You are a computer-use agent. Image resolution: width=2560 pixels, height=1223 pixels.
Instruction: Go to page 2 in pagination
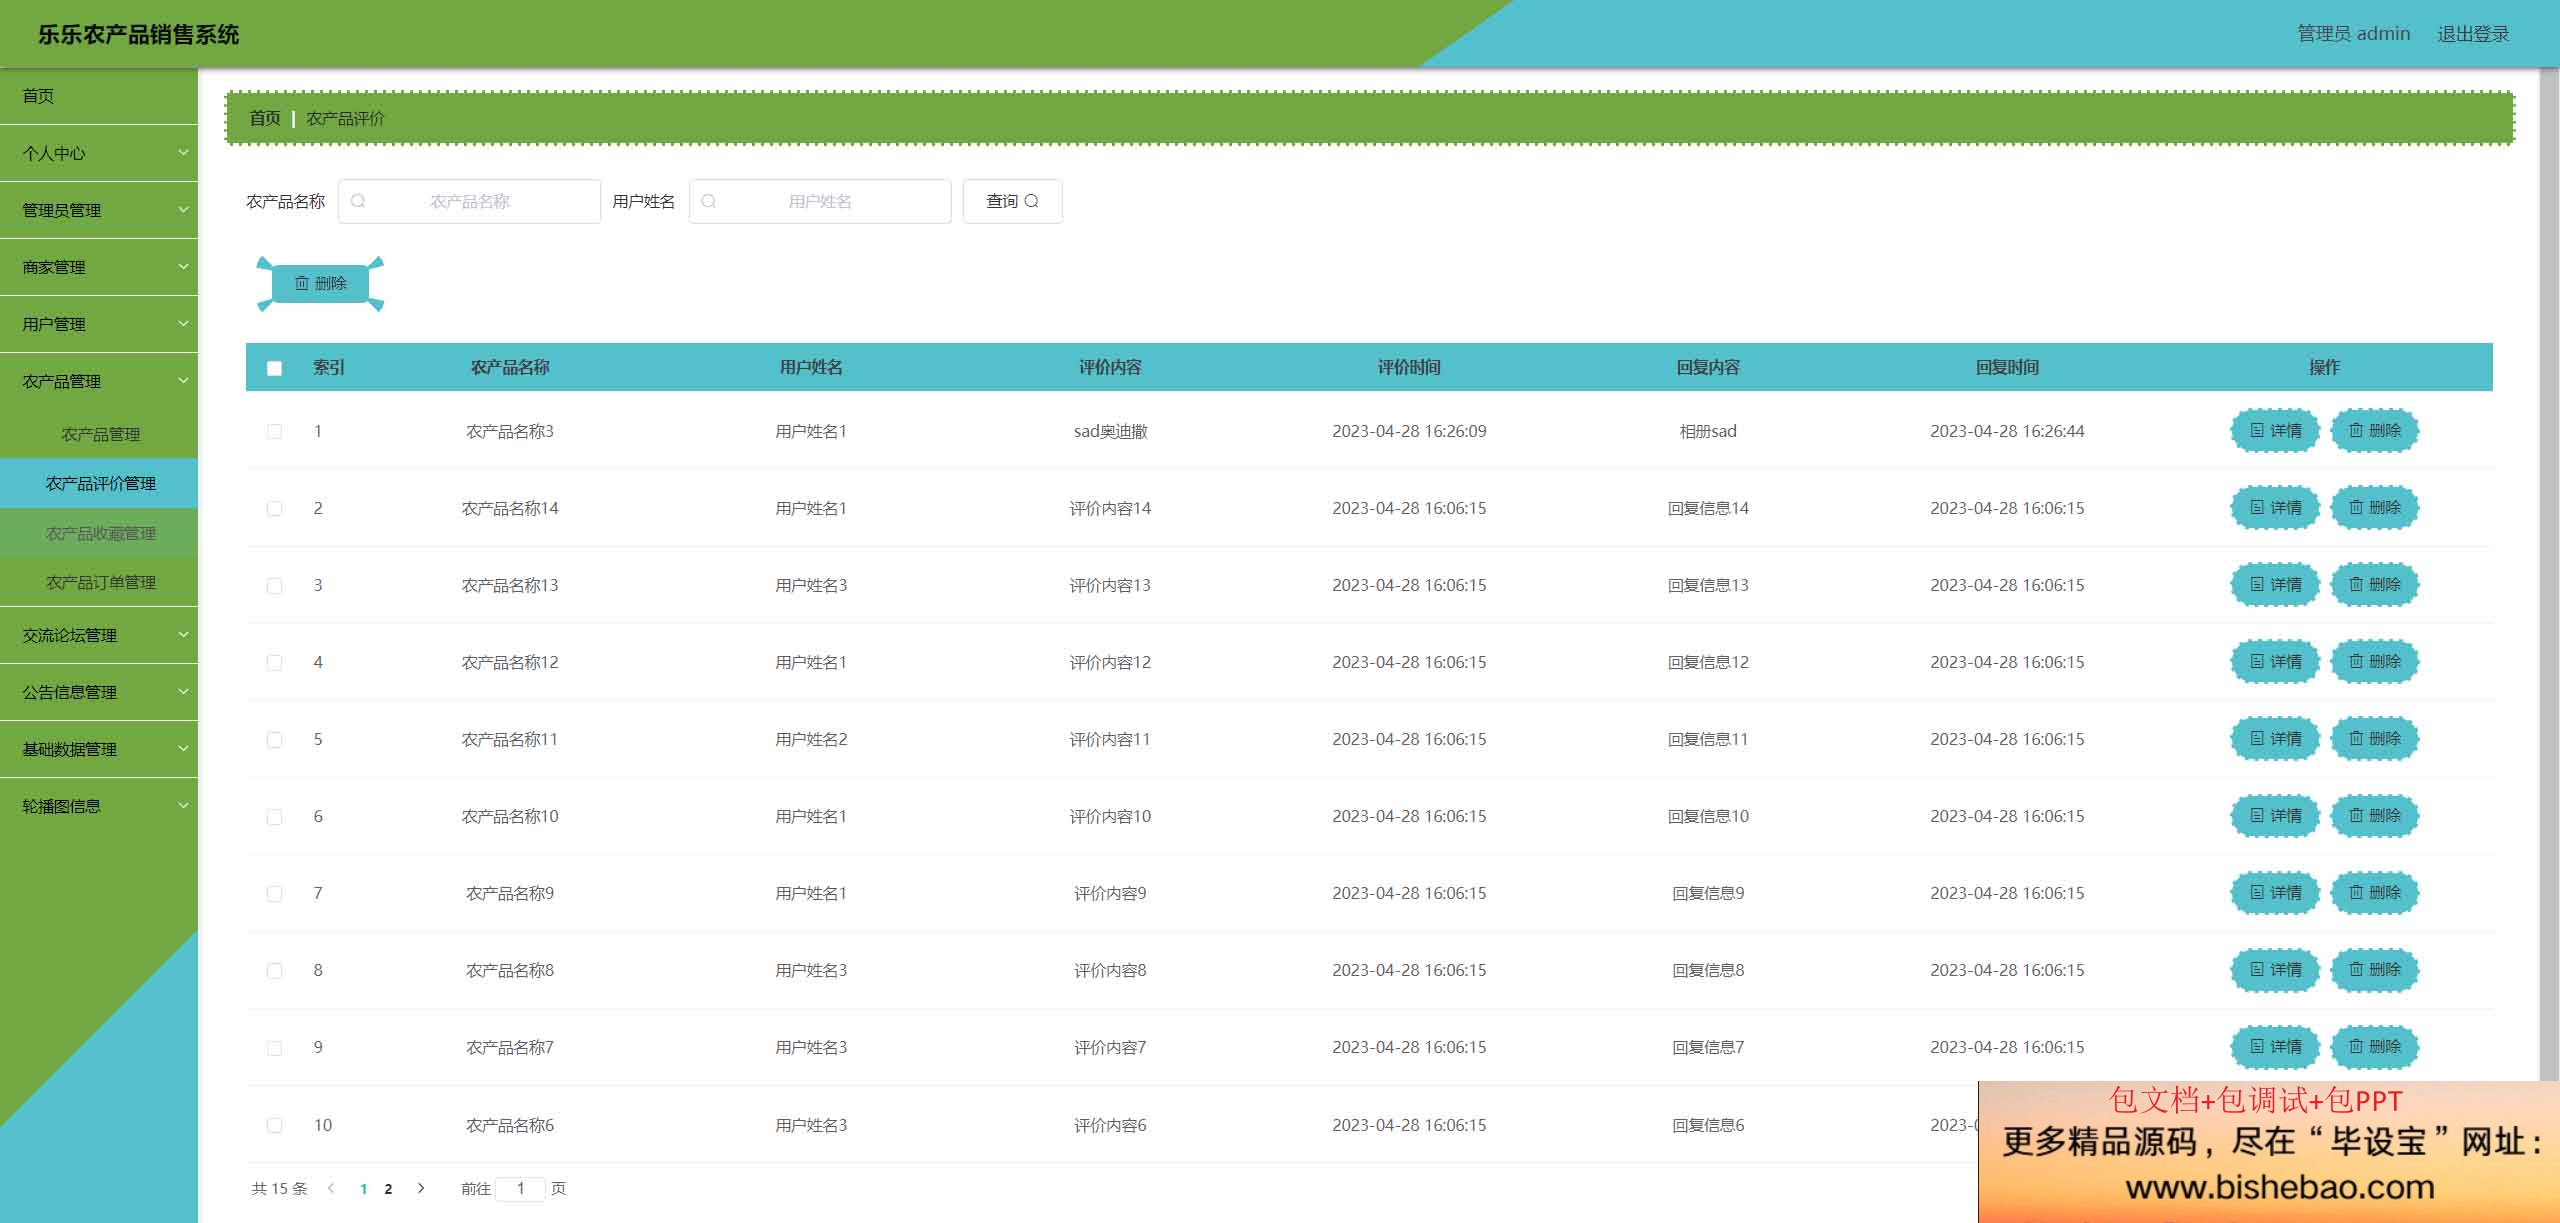coord(388,1189)
